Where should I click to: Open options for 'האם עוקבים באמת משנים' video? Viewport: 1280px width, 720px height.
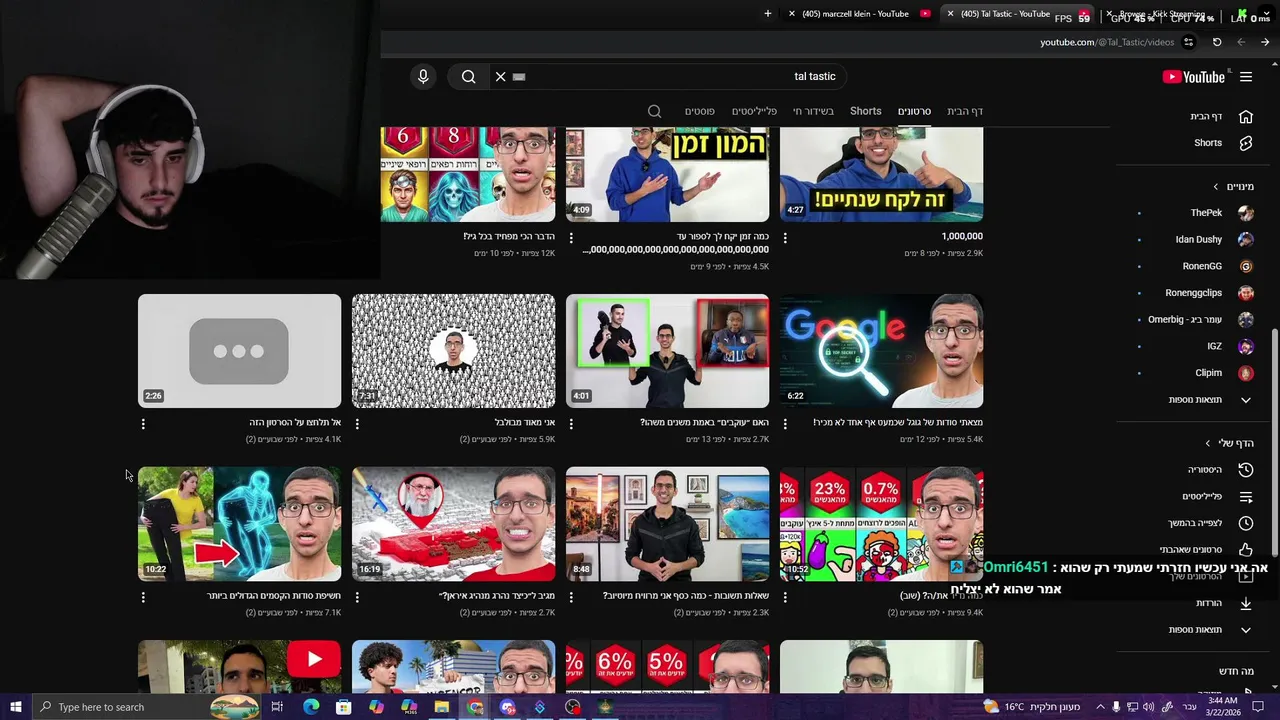(571, 424)
